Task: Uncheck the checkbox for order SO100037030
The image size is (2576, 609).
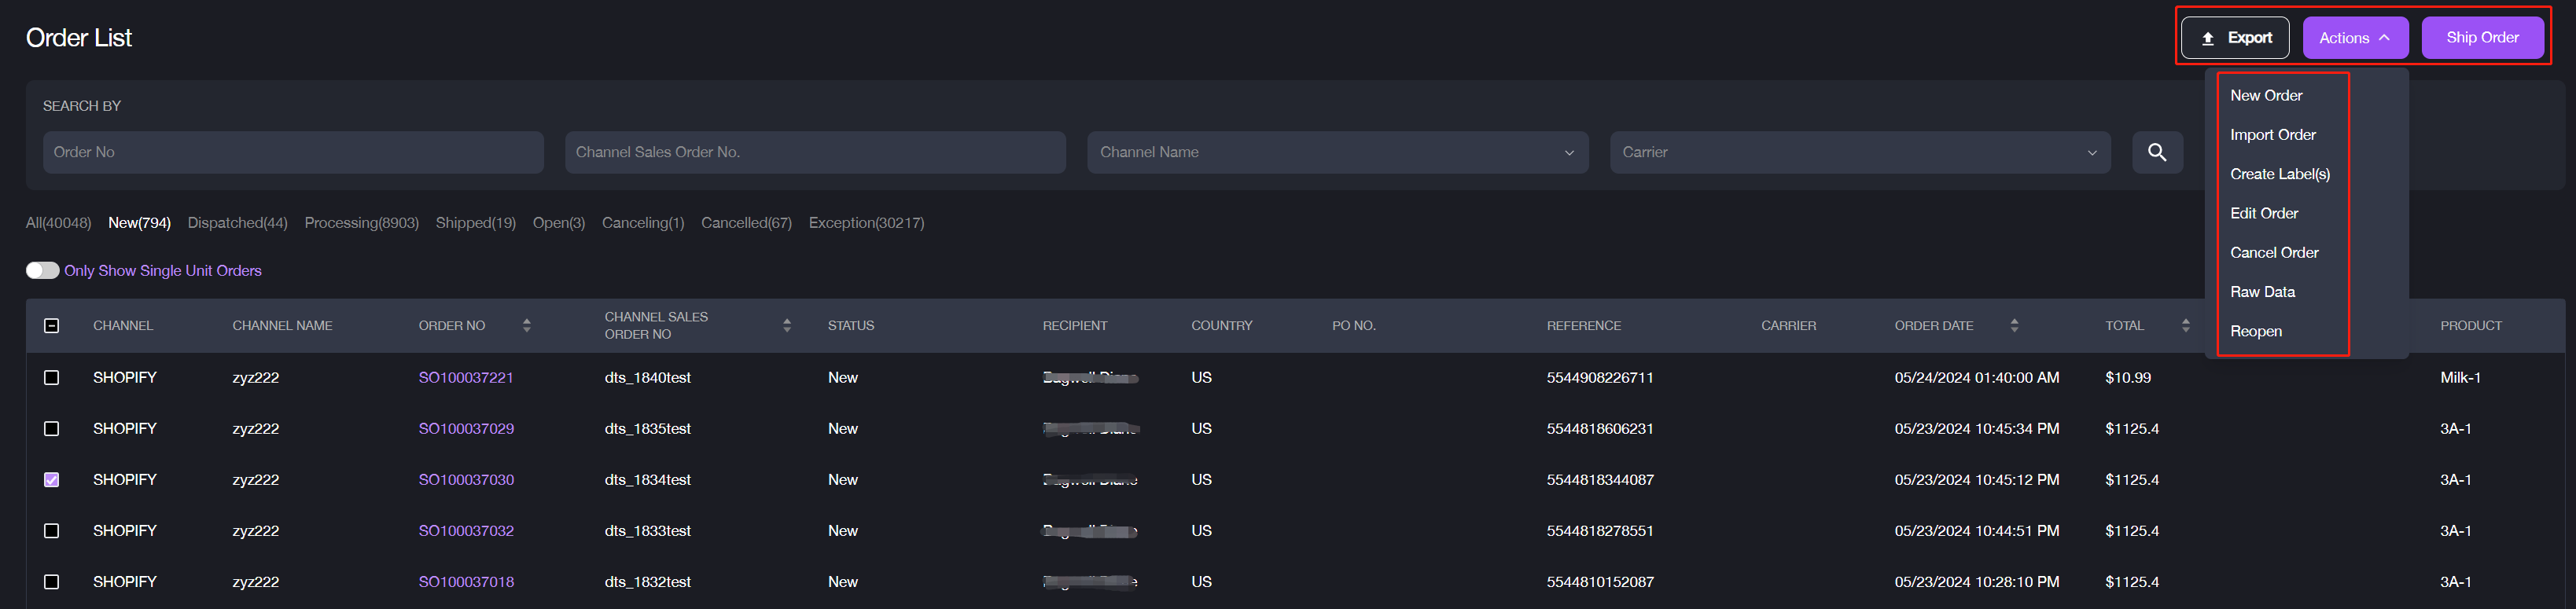Action: (52, 480)
